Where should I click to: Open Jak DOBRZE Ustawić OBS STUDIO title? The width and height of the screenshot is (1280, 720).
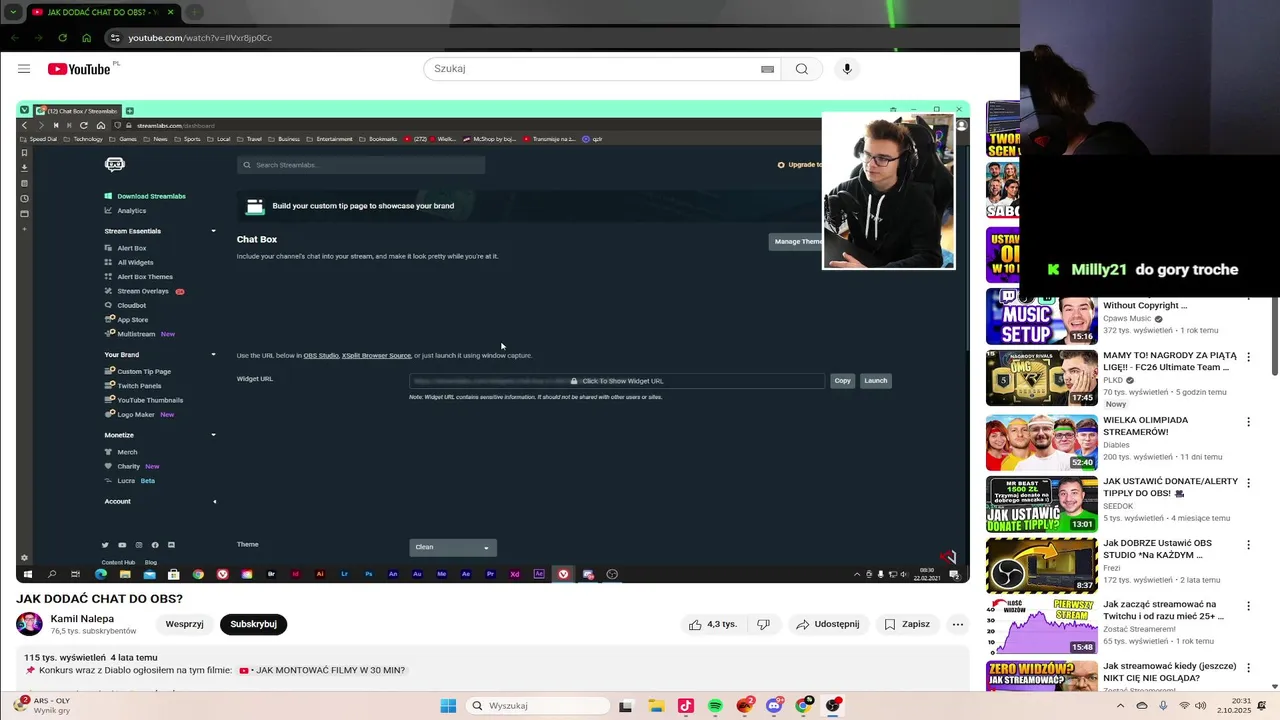tap(1157, 549)
